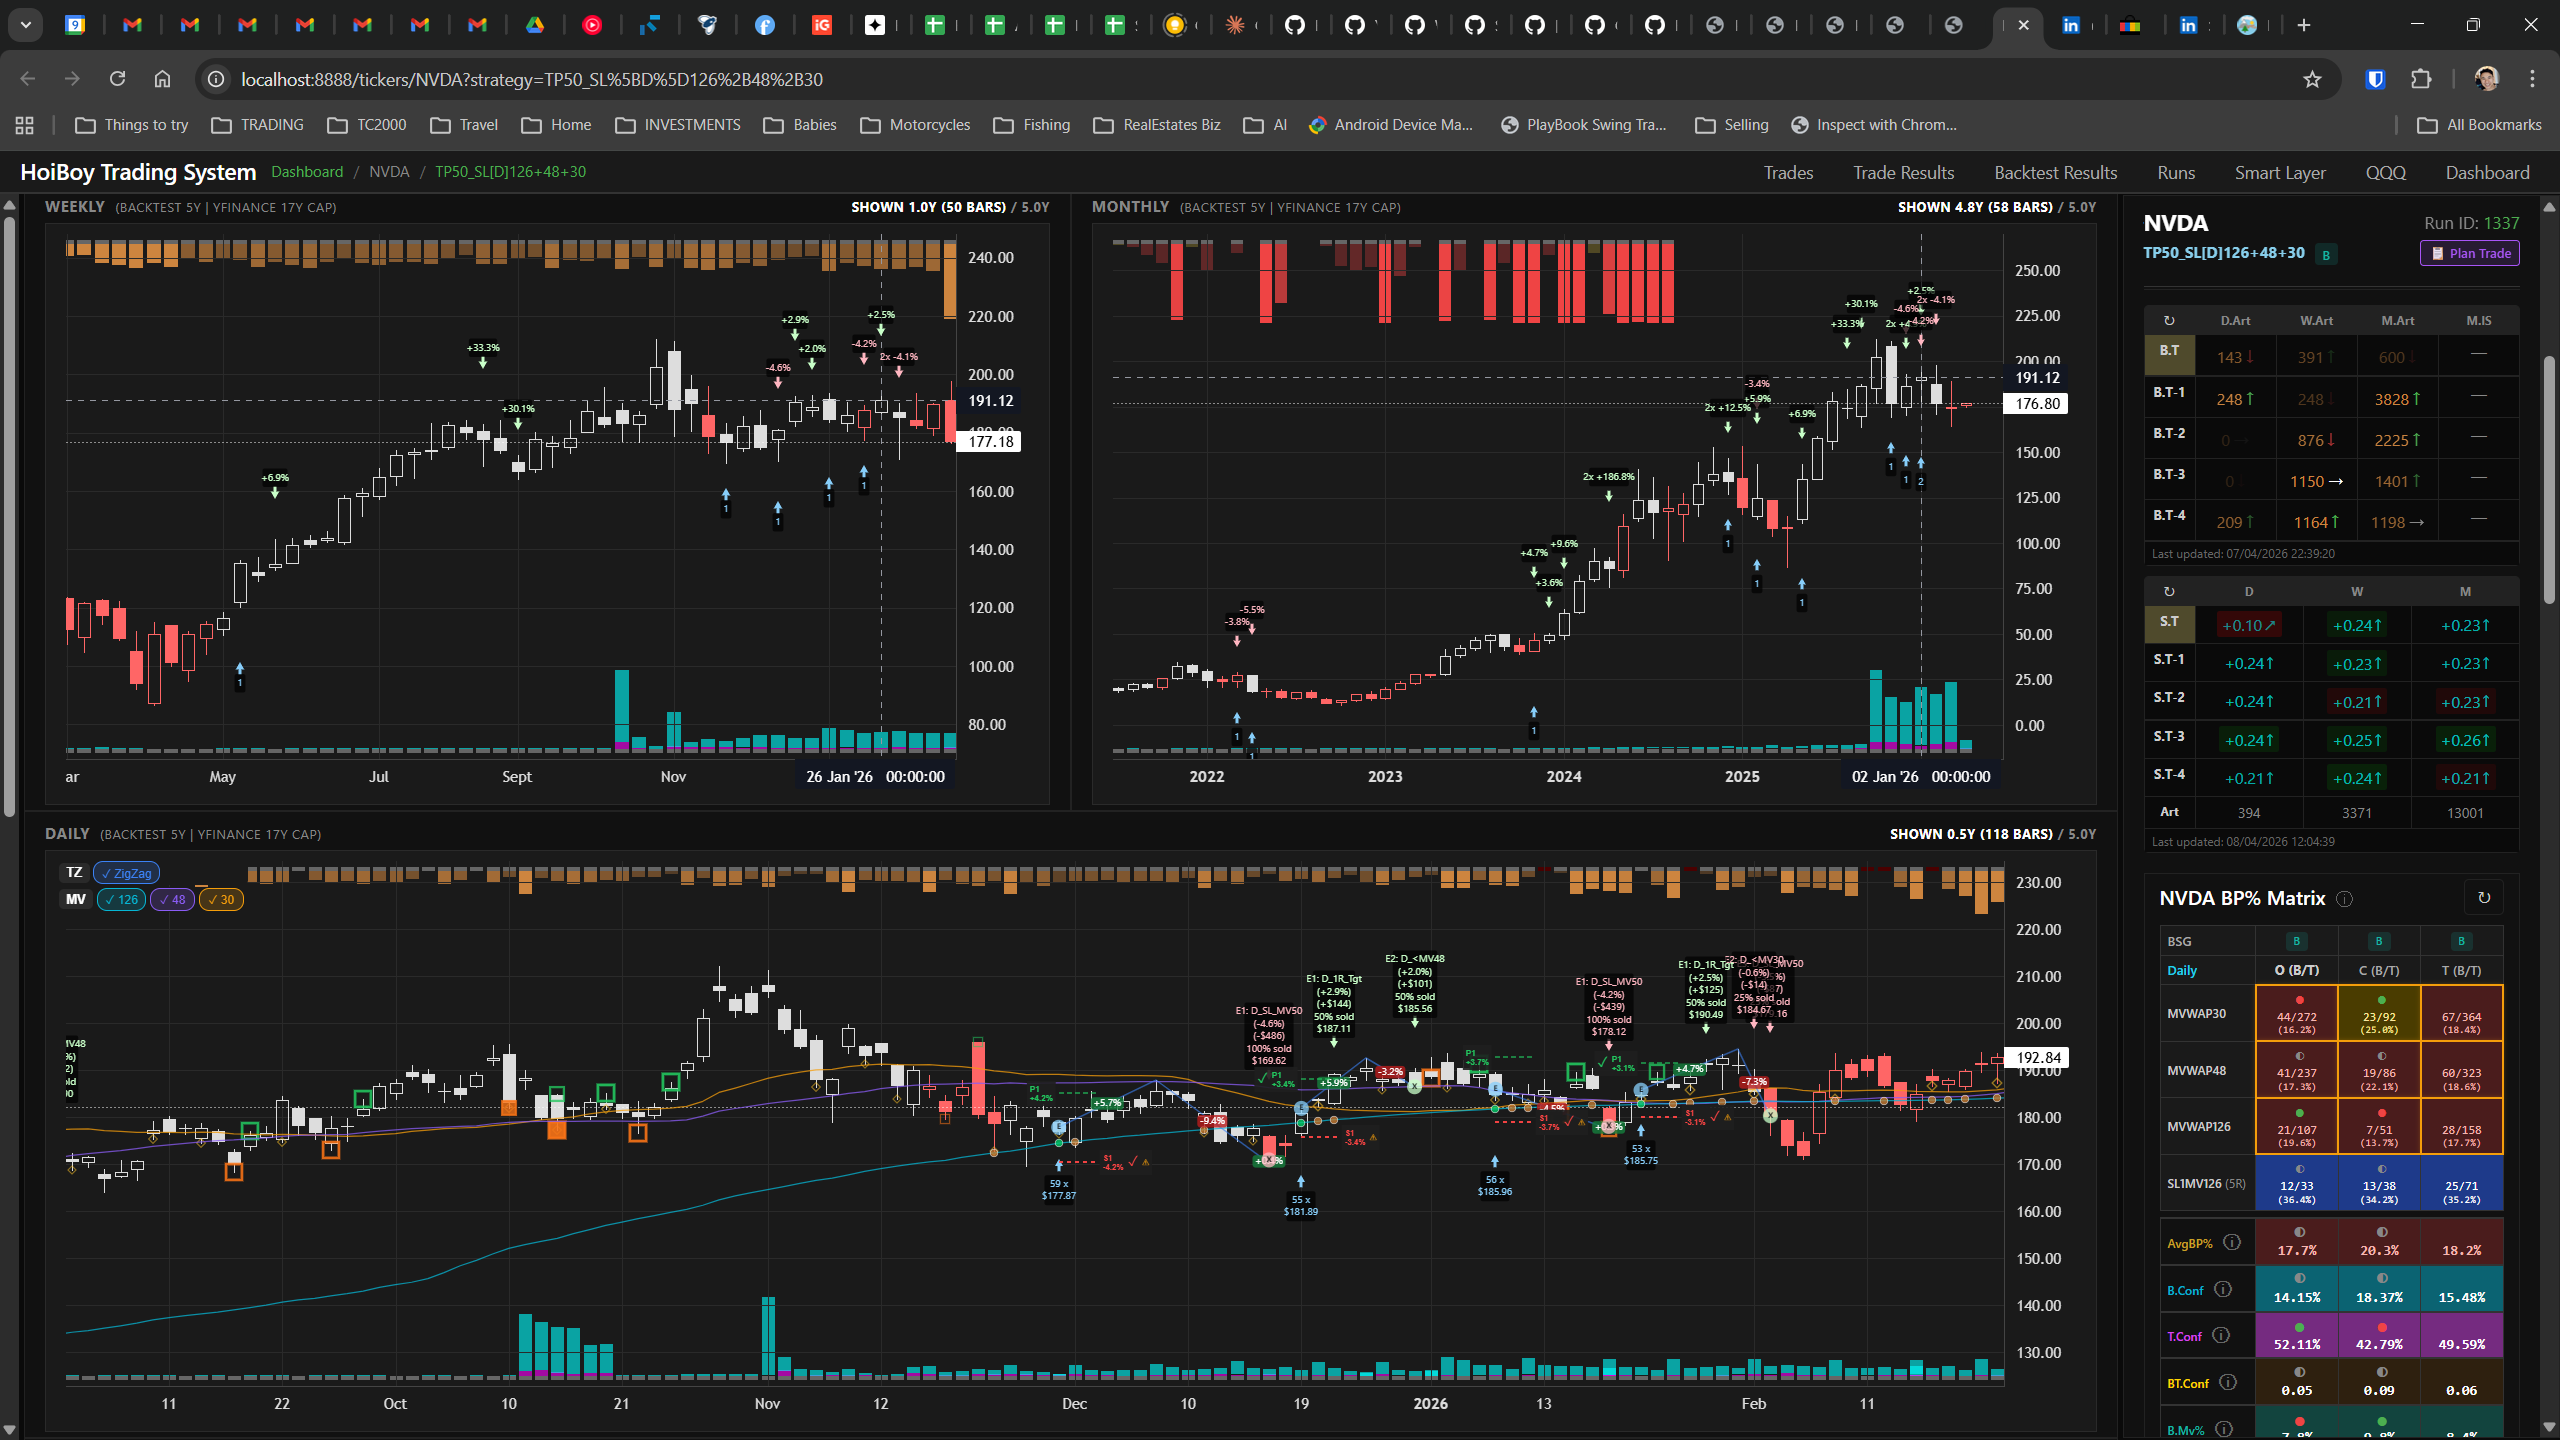The width and height of the screenshot is (2560, 1440).
Task: View site information for localhost
Action: click(x=216, y=79)
